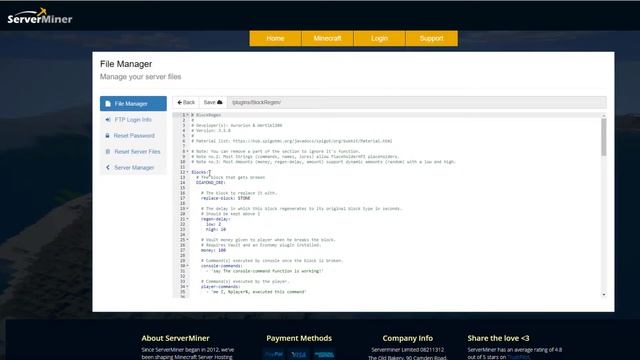
Task: Place cursor on the DIAMOND_ORE line
Action: click(211, 182)
